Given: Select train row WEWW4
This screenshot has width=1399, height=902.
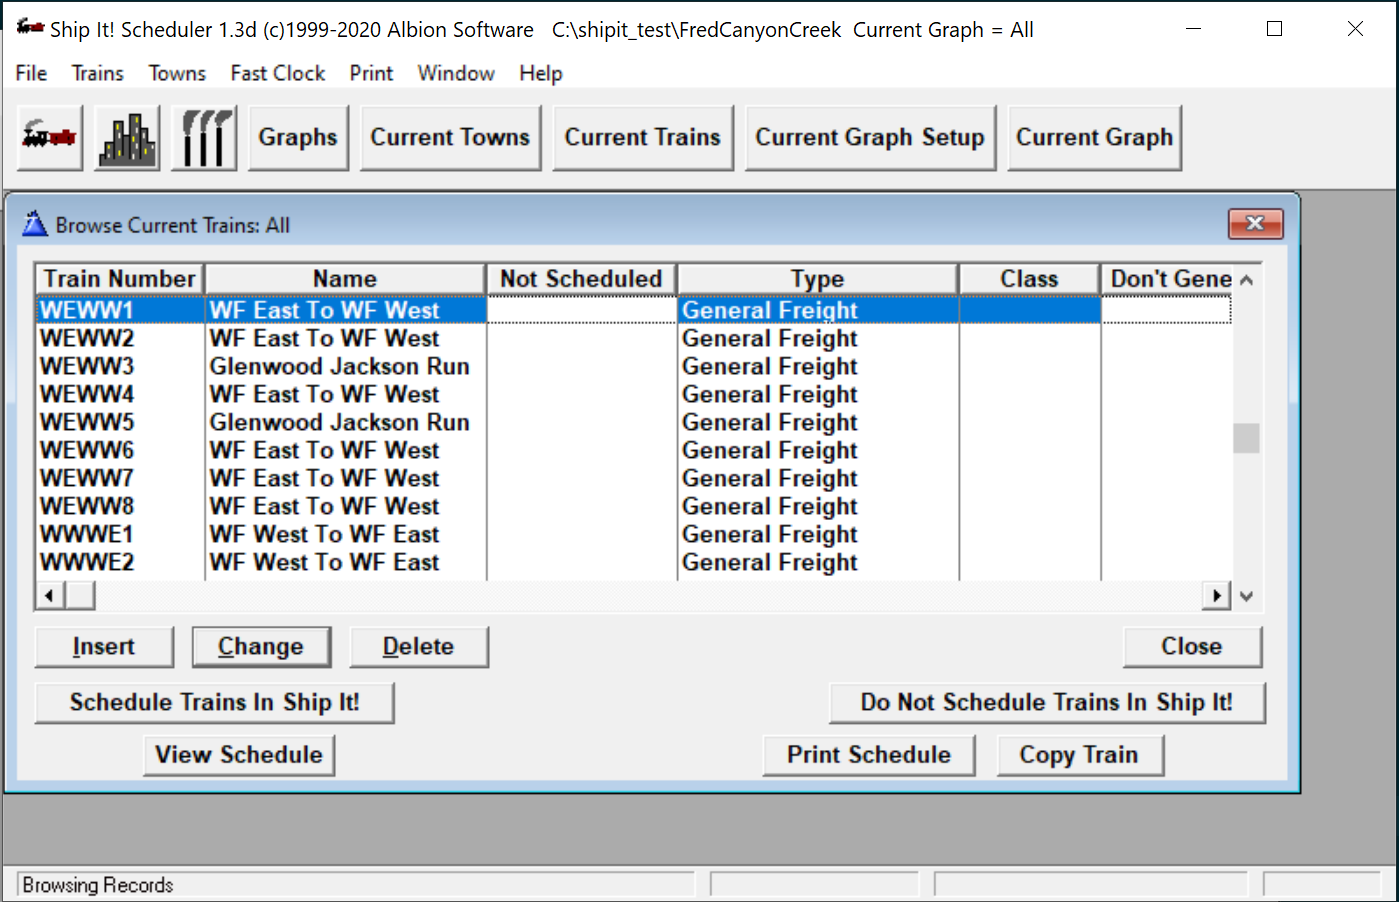Looking at the screenshot, I should 633,394.
